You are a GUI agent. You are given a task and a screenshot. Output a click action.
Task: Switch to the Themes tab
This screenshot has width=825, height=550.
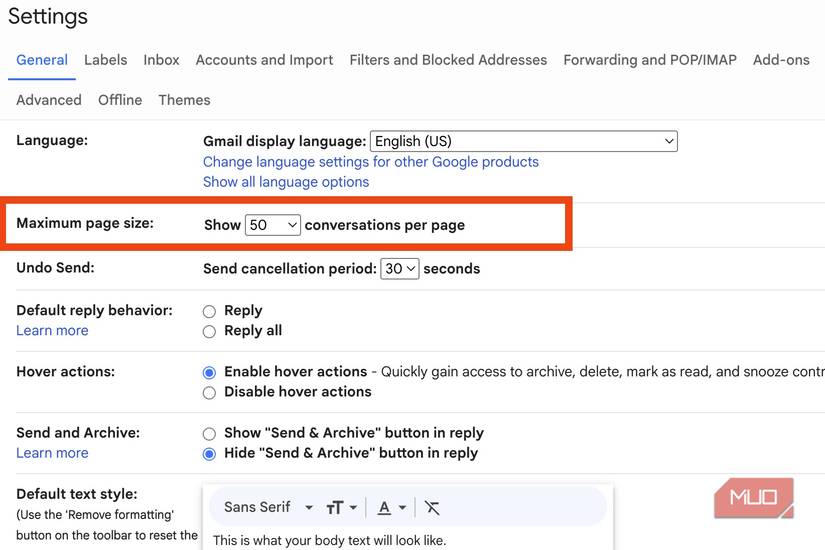184,100
